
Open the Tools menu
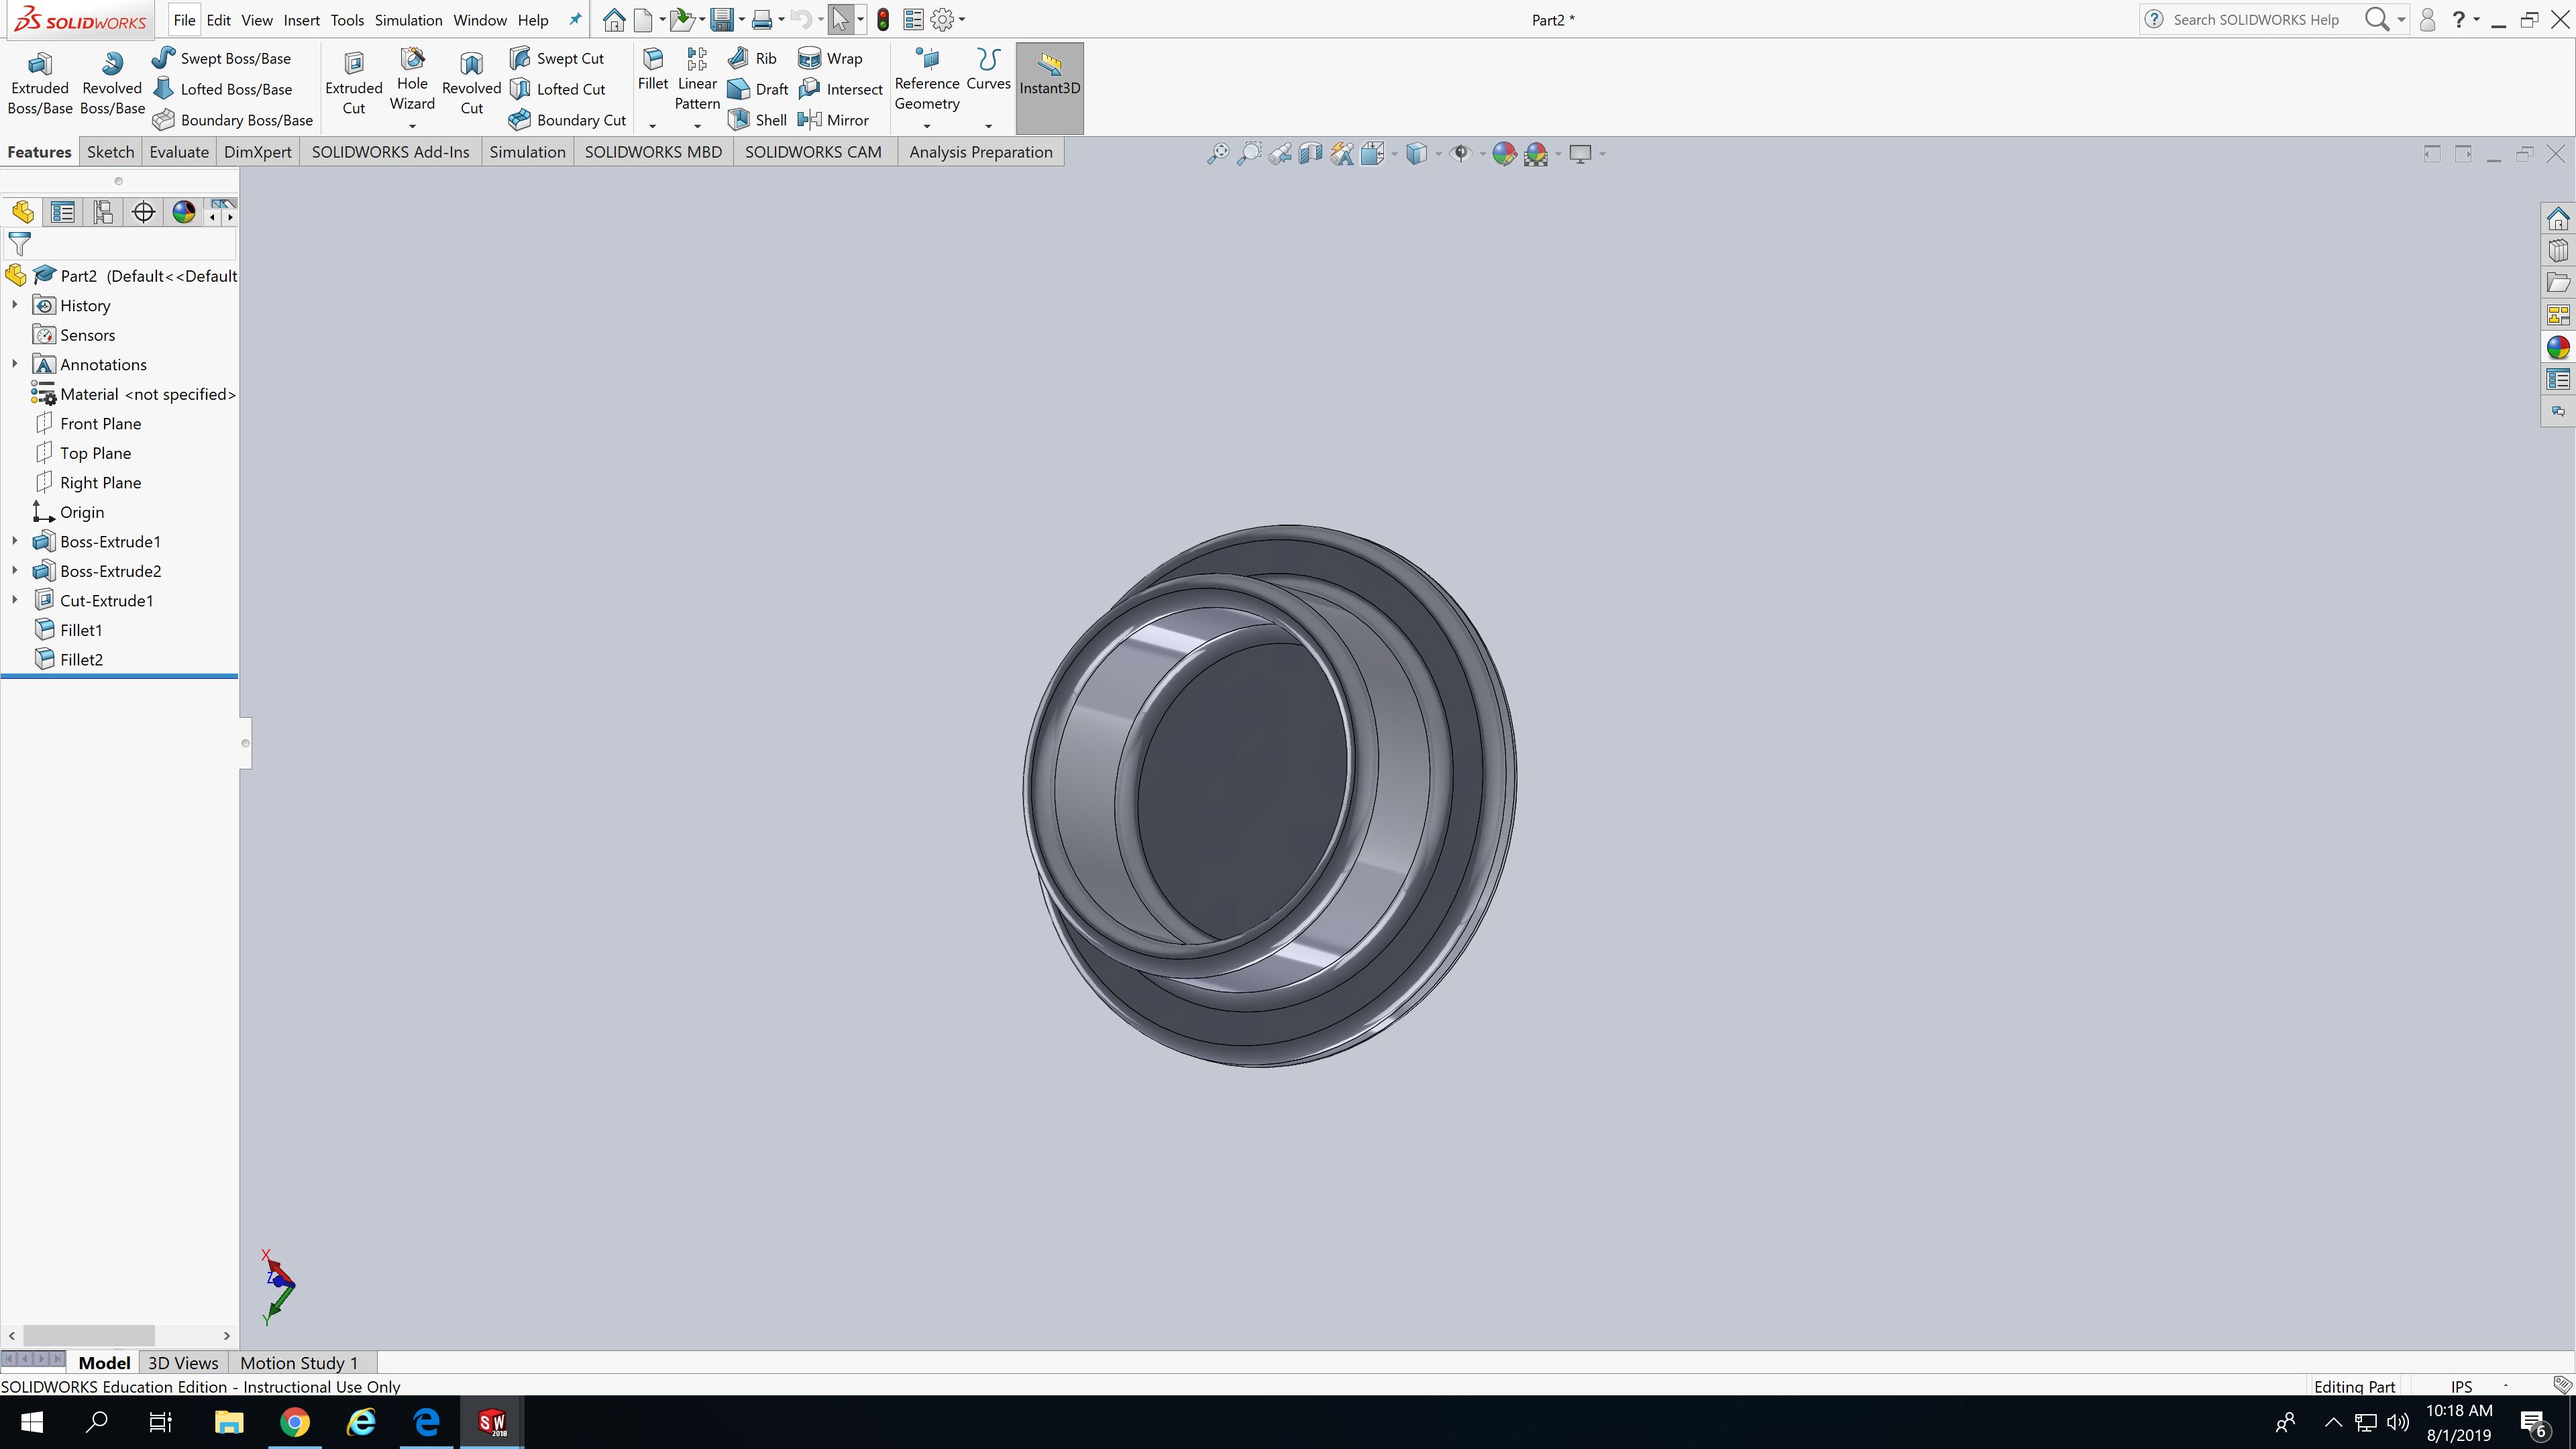pos(347,20)
